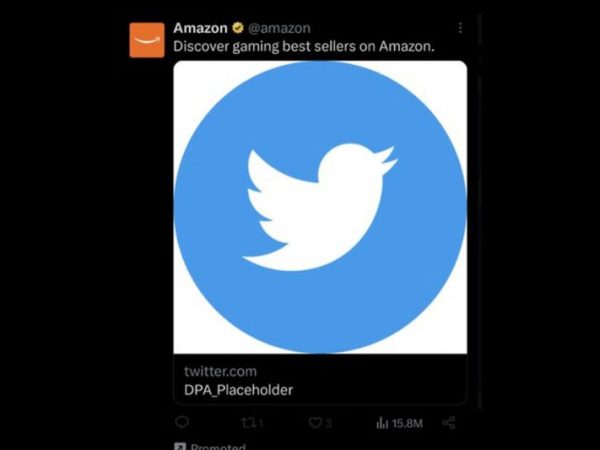Click the twitter.com card domain
The width and height of the screenshot is (600, 450).
point(220,372)
